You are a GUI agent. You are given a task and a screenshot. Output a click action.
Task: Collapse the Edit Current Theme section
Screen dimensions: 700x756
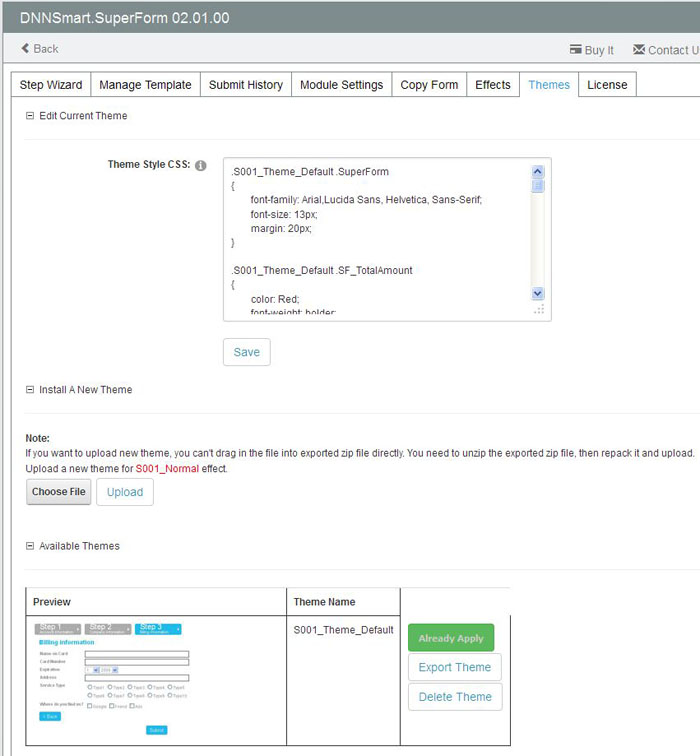tap(30, 116)
